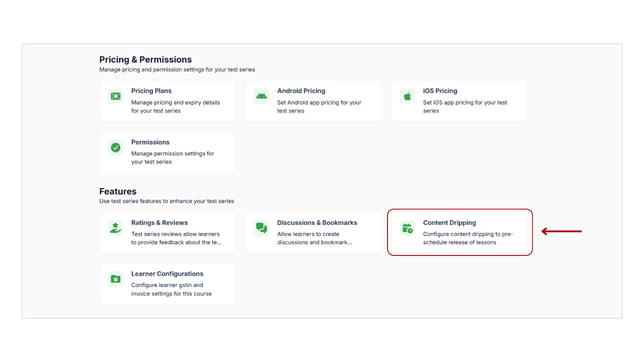Click 'Set iOS app pricing' description
Screen dimensions: 644x362
point(465,106)
